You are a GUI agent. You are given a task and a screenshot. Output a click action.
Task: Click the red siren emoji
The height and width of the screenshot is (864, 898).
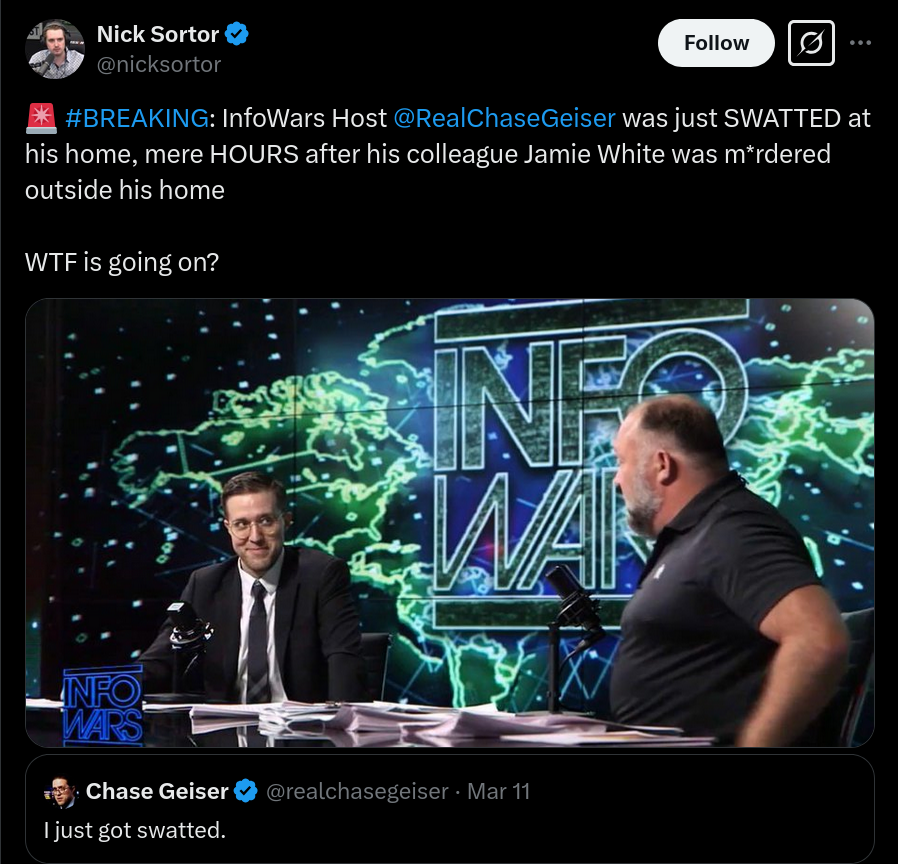click(x=41, y=119)
